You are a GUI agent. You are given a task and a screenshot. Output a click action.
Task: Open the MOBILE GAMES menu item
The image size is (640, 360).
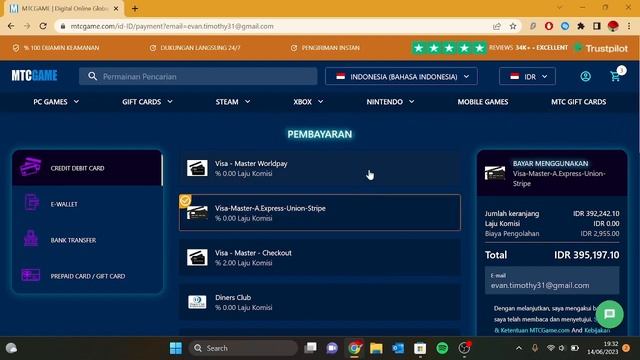click(x=482, y=102)
